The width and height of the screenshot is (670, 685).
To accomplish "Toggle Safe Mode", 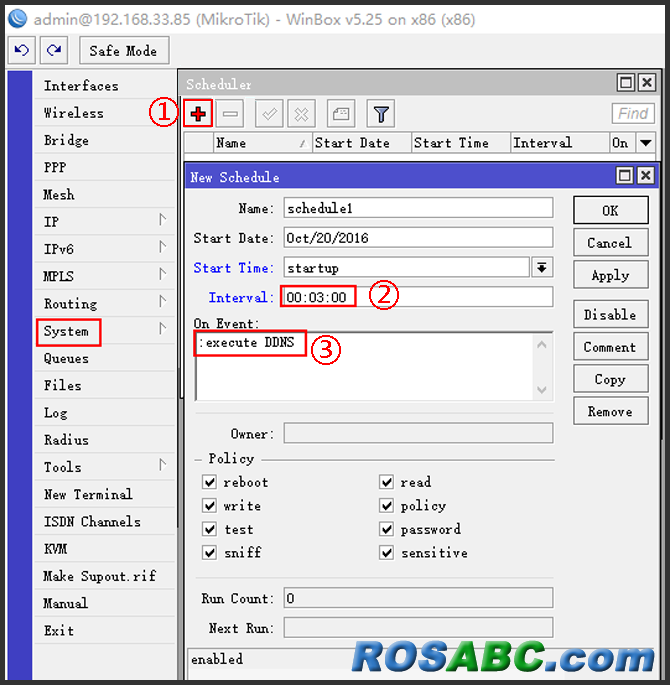I will coord(124,50).
